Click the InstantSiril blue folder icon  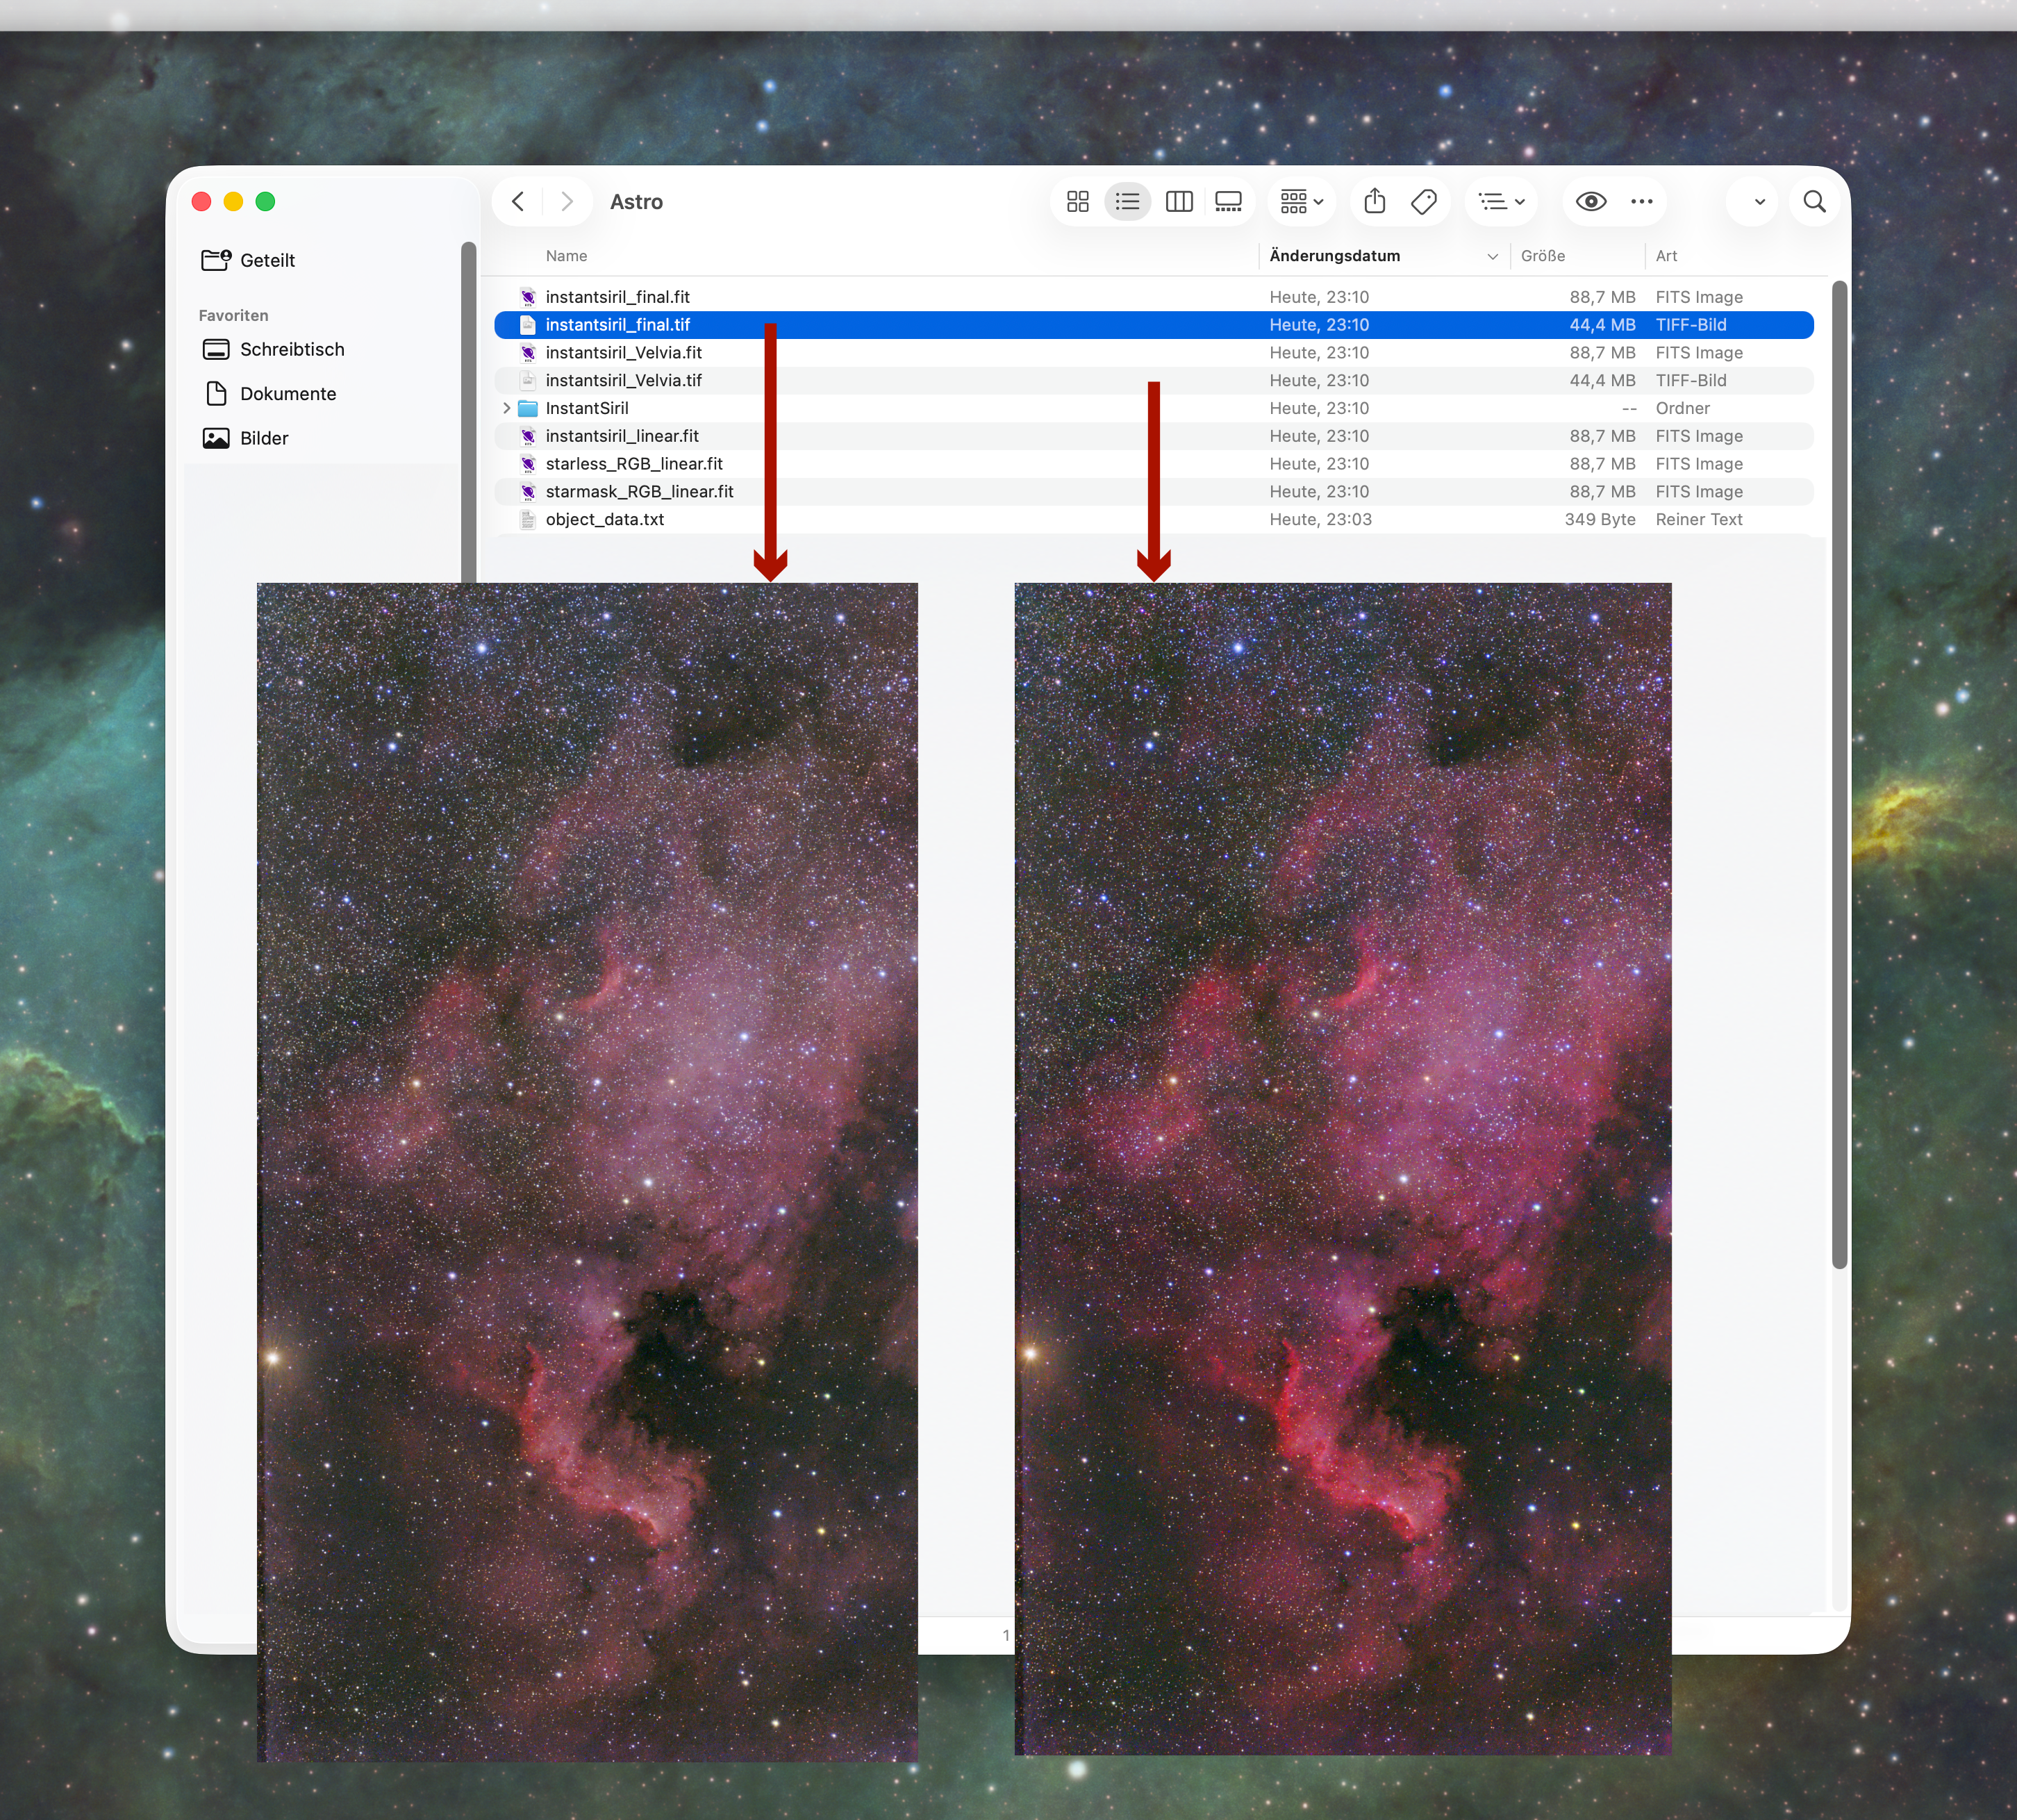(x=528, y=408)
